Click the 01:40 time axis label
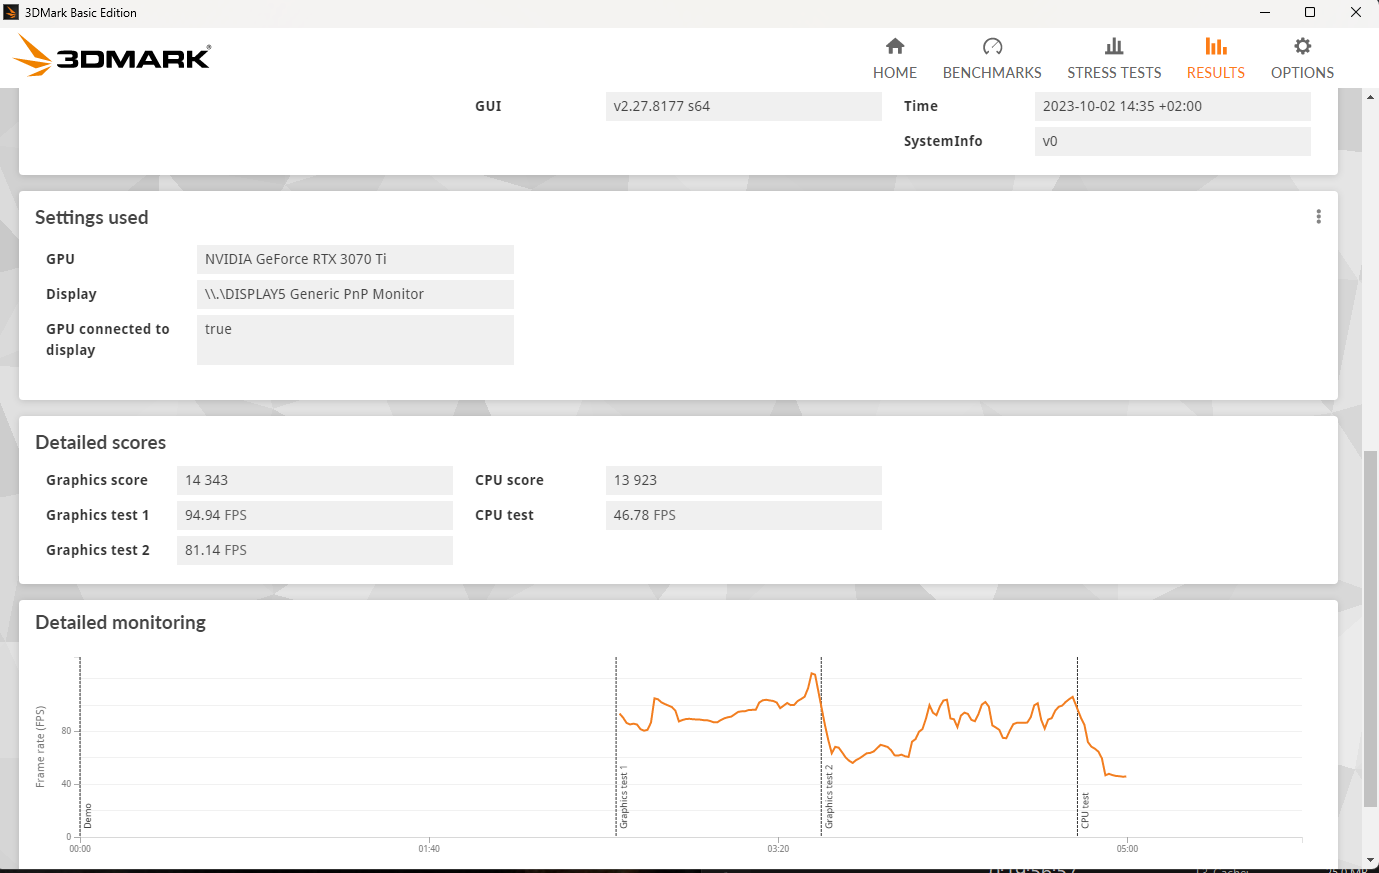 (429, 849)
